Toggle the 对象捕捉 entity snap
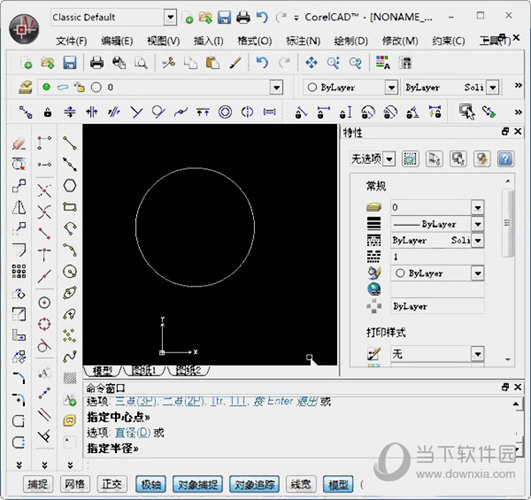 pyautogui.click(x=198, y=484)
